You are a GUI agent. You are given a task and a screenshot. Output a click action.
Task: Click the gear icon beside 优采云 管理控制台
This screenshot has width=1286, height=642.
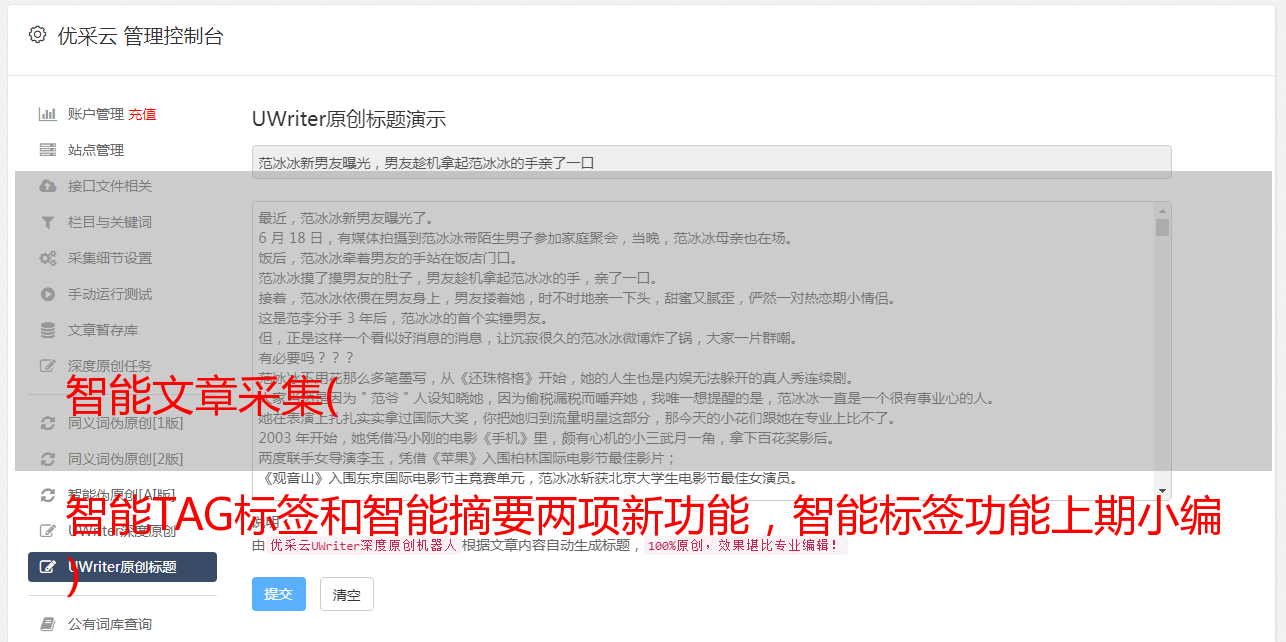37,35
